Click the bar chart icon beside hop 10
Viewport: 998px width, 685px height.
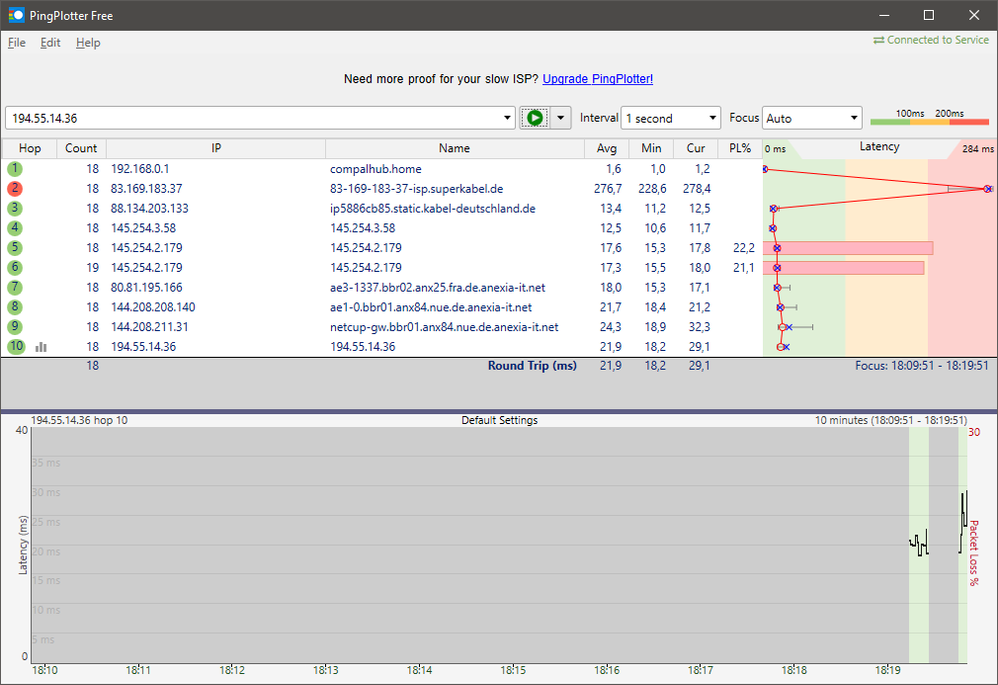pos(41,347)
